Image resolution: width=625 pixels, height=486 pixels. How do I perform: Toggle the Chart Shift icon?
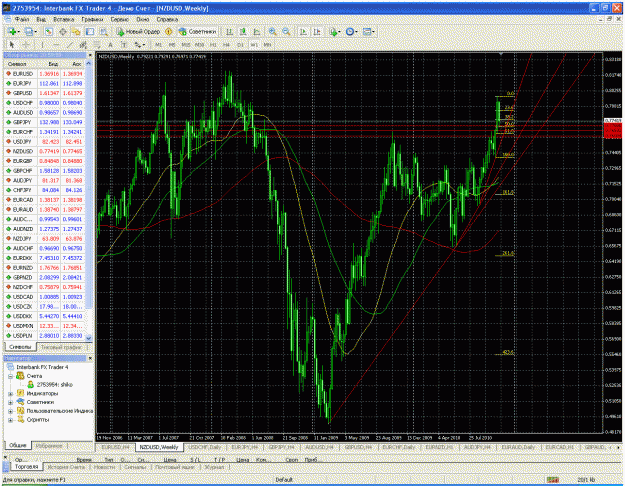pos(317,31)
